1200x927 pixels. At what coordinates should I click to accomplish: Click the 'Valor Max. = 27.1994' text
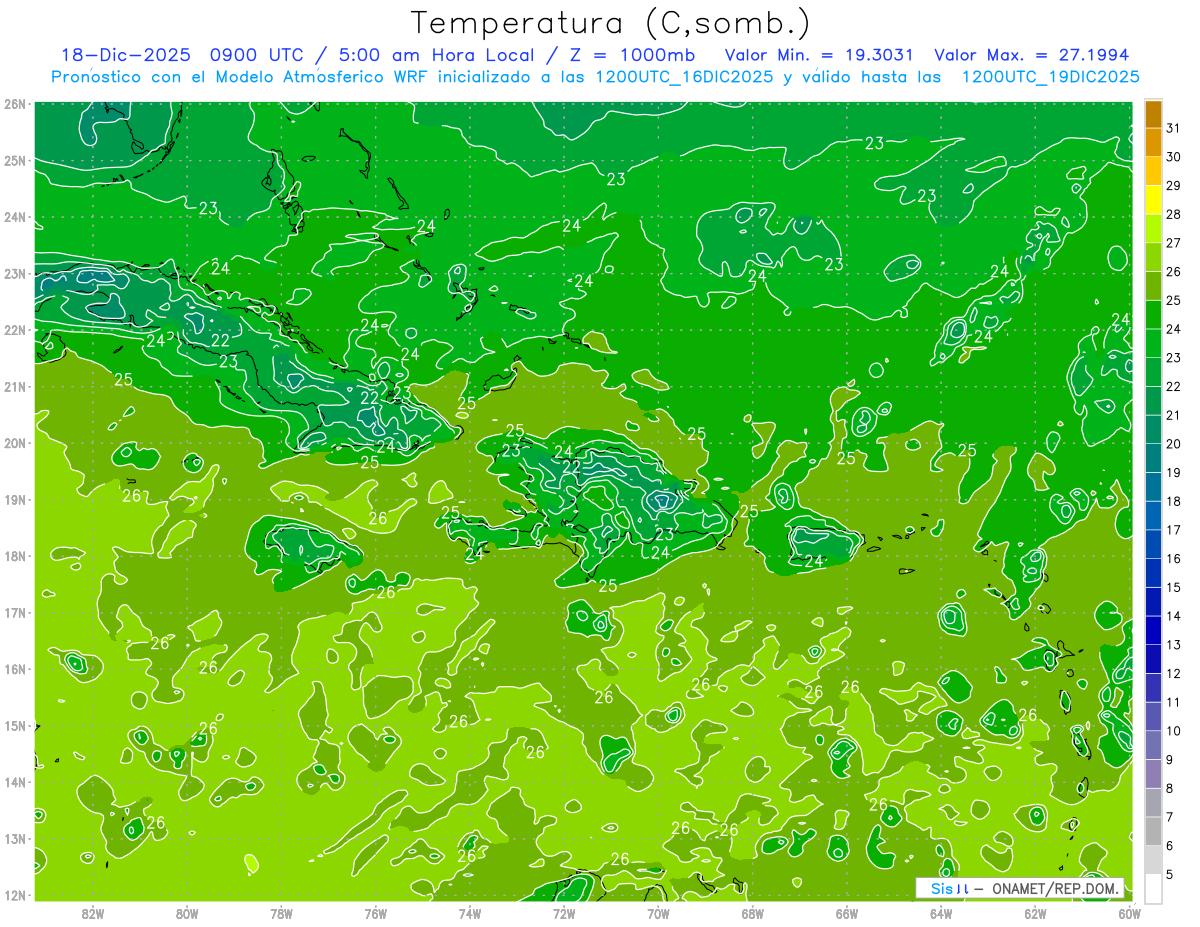pyautogui.click(x=1030, y=55)
